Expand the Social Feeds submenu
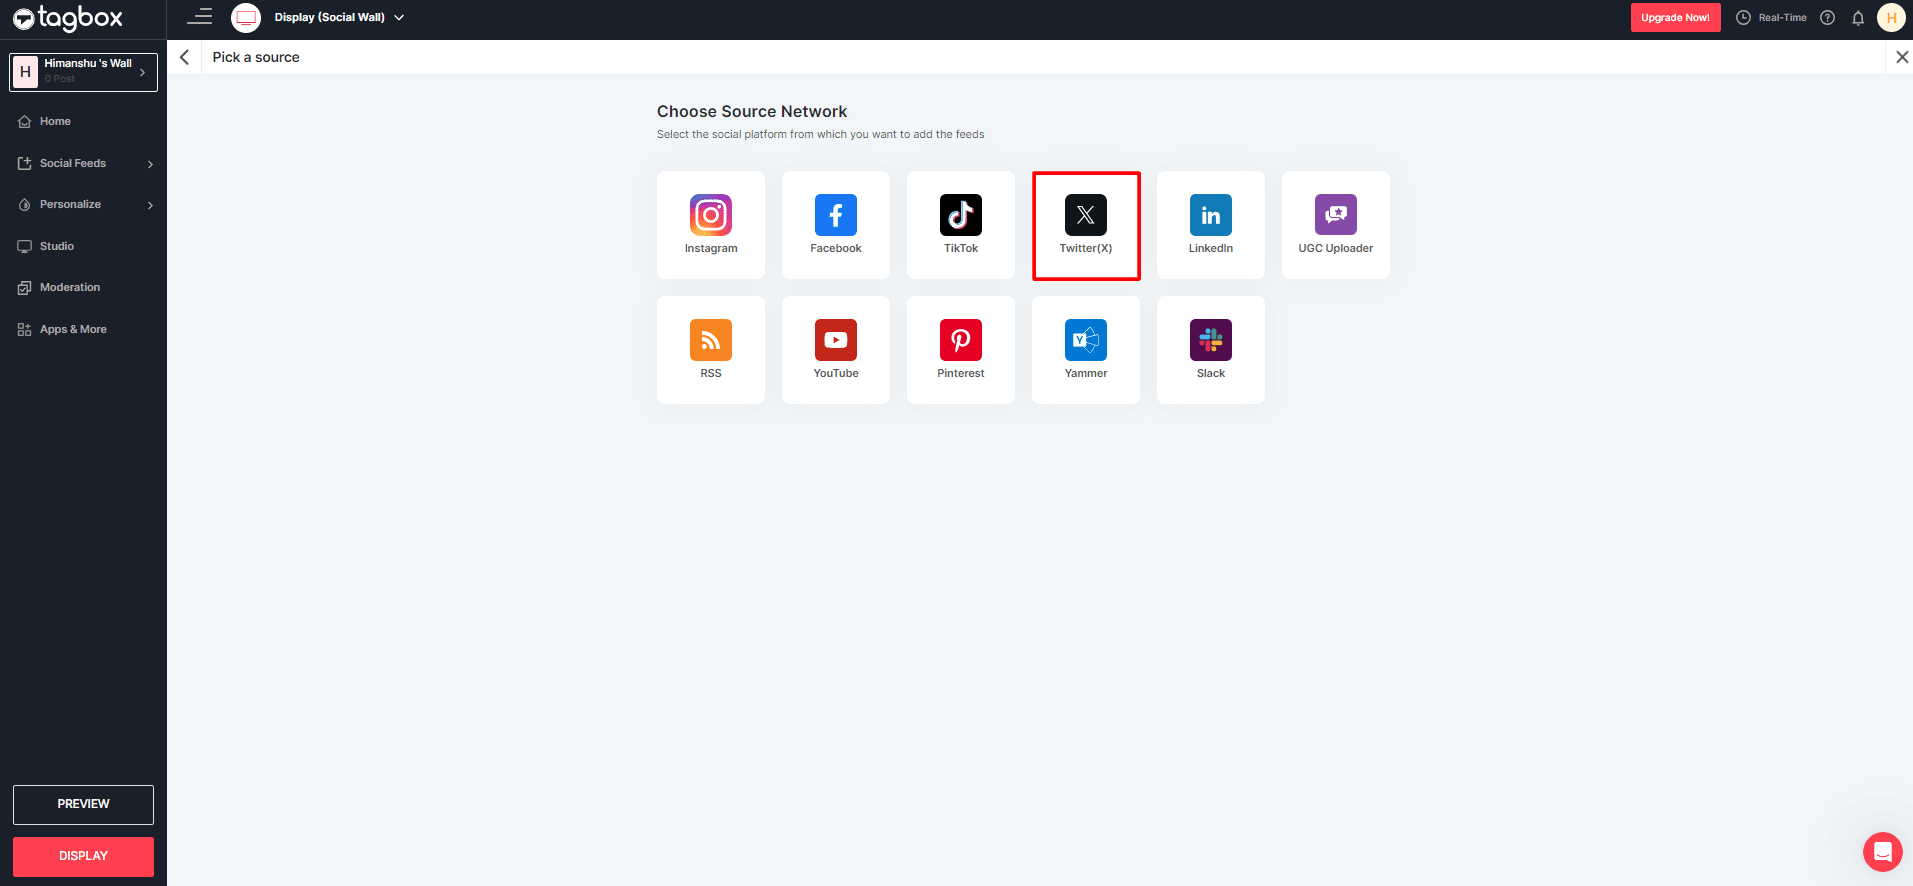This screenshot has width=1913, height=886. (x=84, y=163)
